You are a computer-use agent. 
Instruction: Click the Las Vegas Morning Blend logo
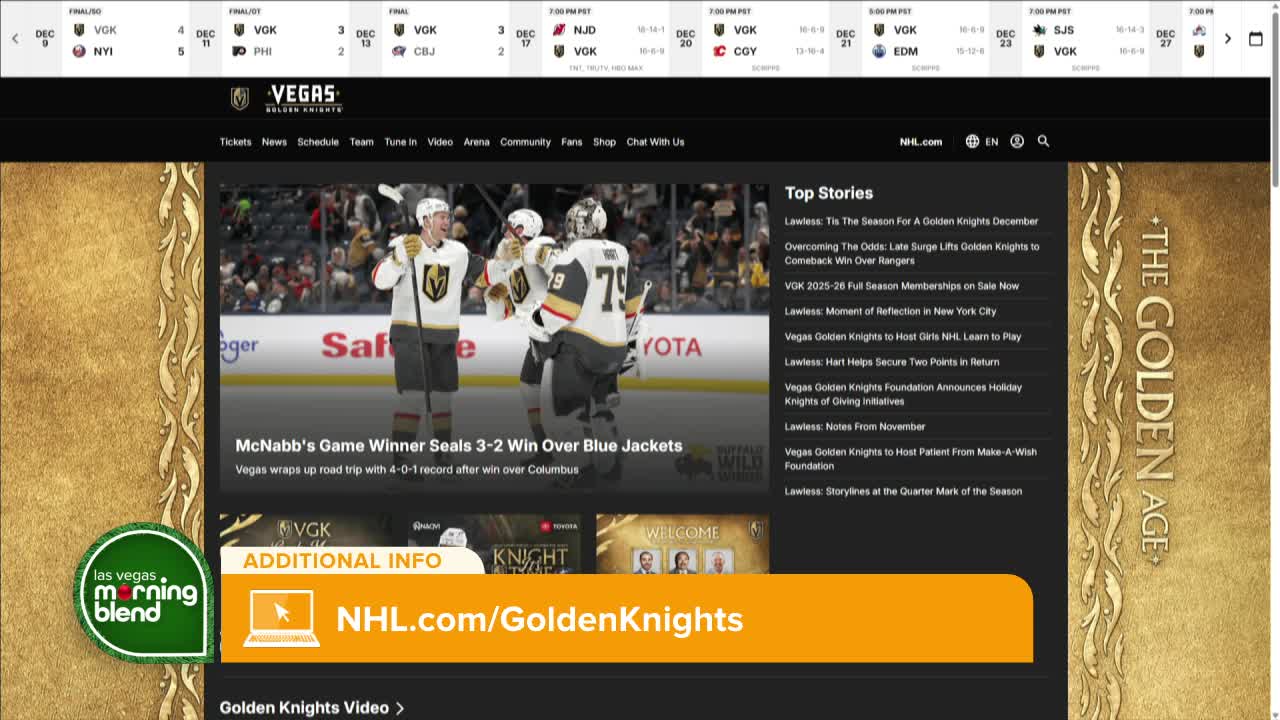[x=144, y=594]
